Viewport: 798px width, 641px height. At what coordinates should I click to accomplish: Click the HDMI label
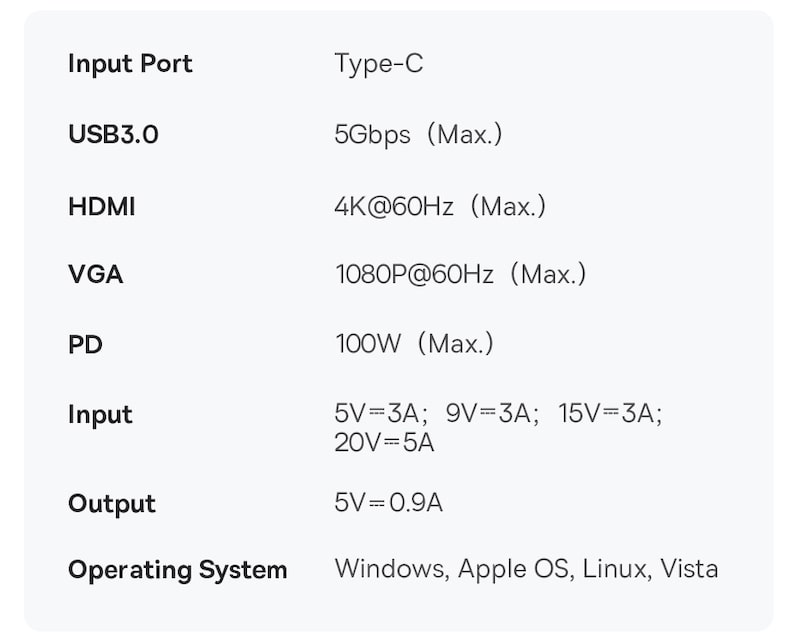coord(102,207)
